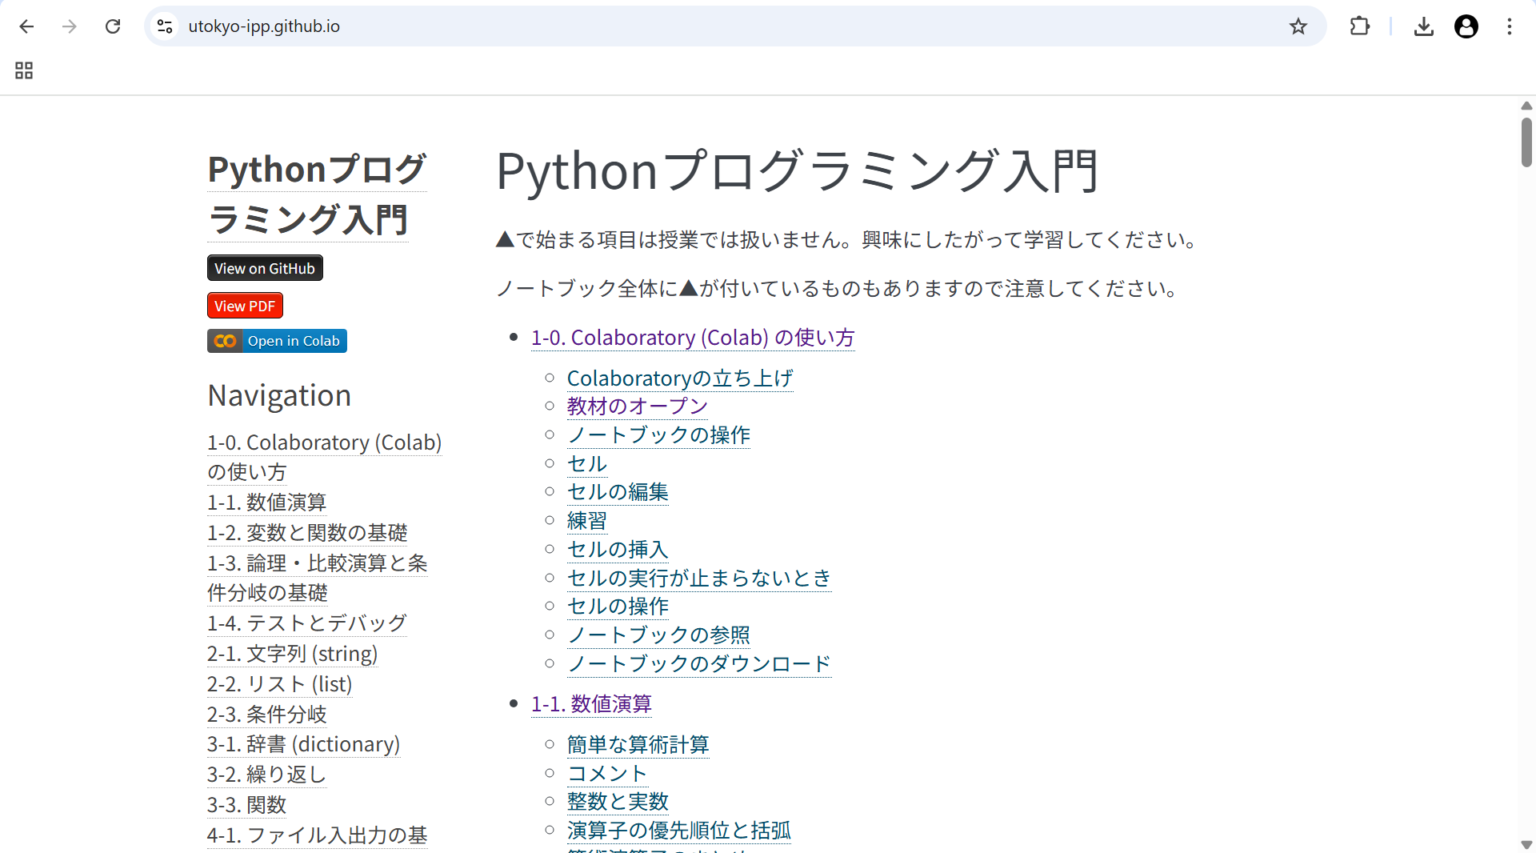Go to sidebar item 3-1. 辞書 (dictionary)
The height and width of the screenshot is (853, 1536).
[x=303, y=744]
